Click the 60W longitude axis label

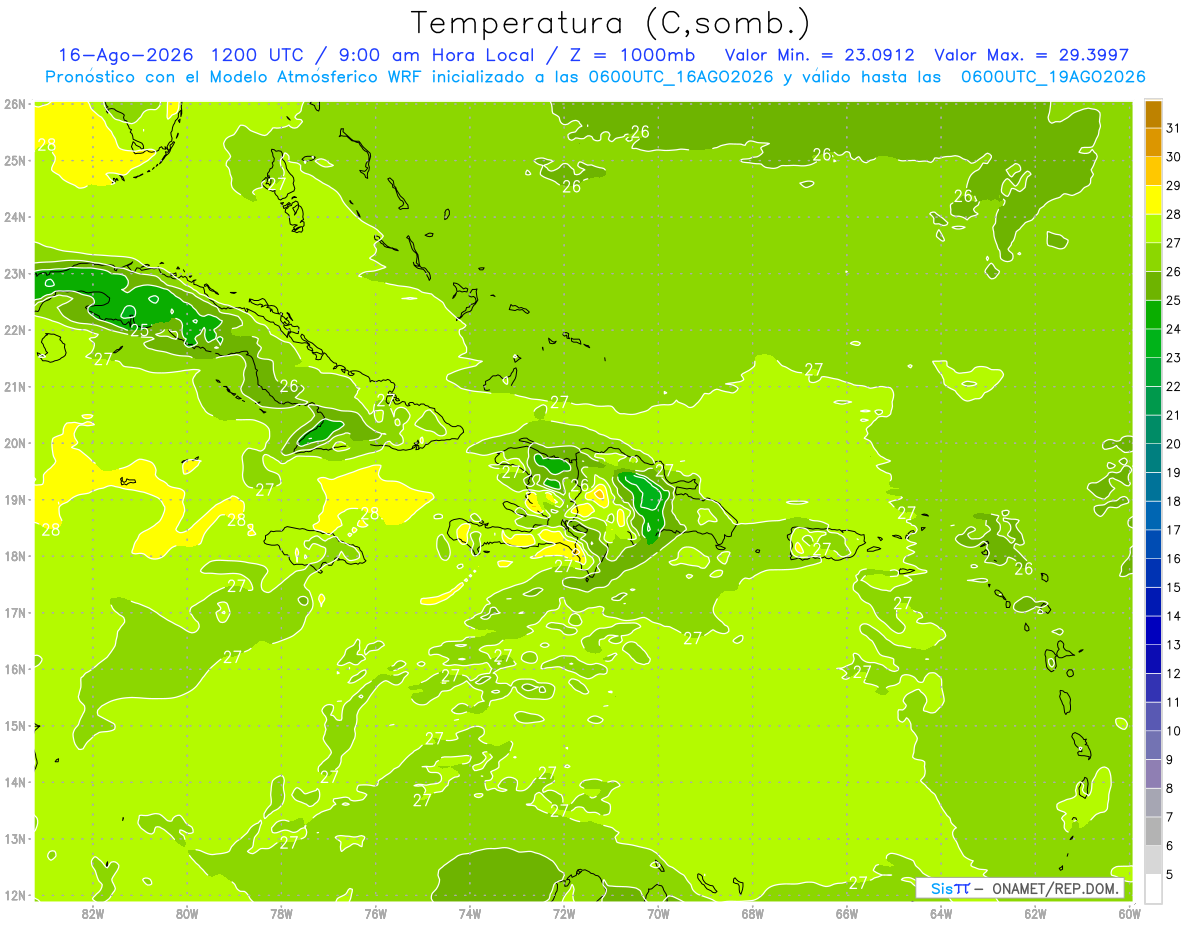[x=1129, y=913]
